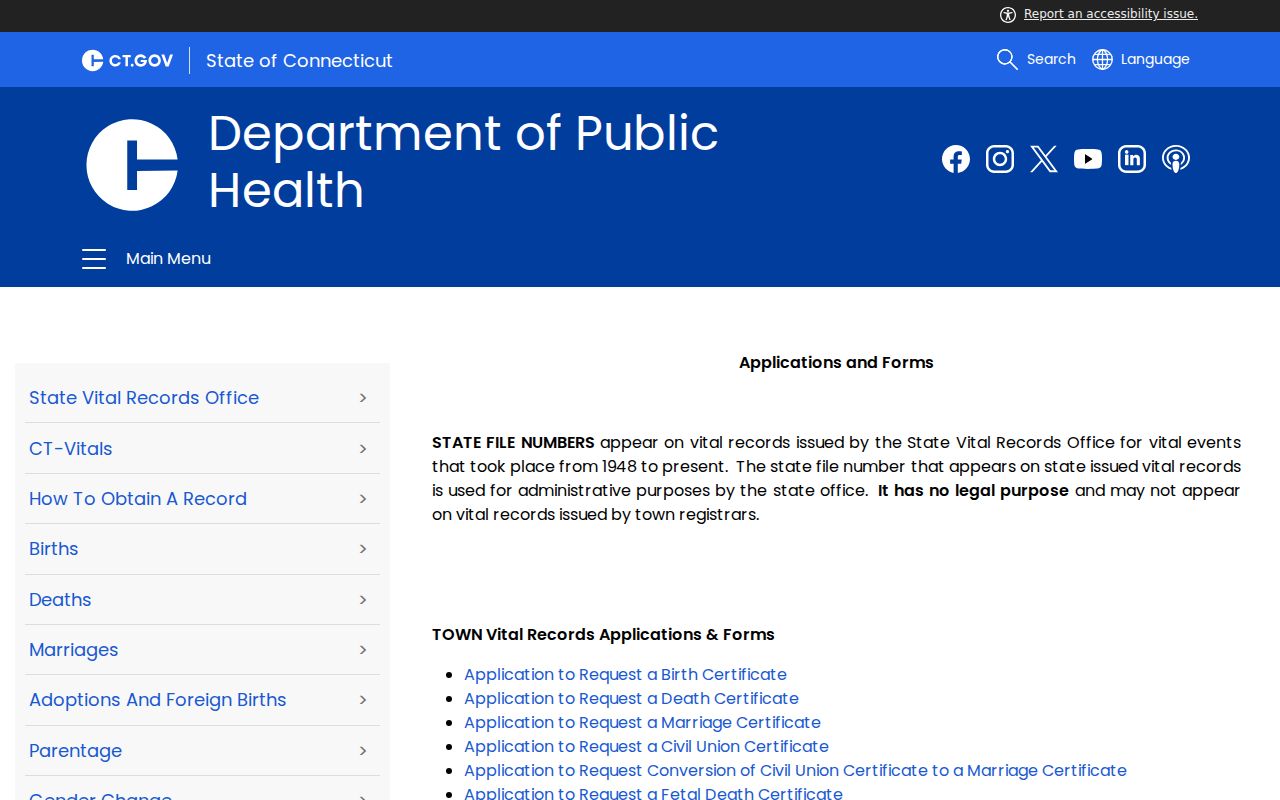
Task: Select CT-Vitals in the sidebar
Action: (71, 449)
